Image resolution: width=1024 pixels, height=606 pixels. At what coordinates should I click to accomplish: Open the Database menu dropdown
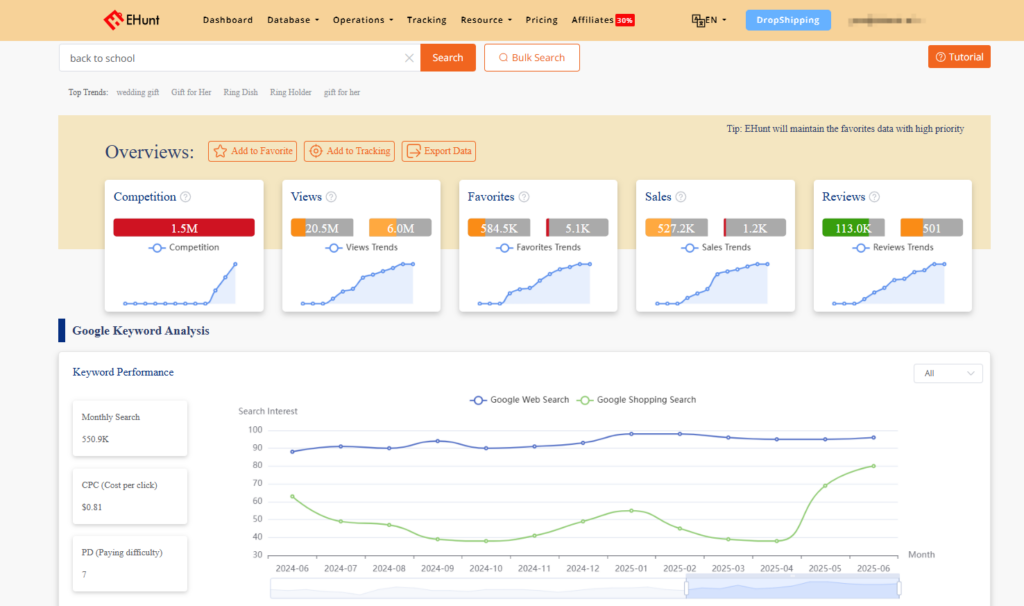tap(292, 19)
